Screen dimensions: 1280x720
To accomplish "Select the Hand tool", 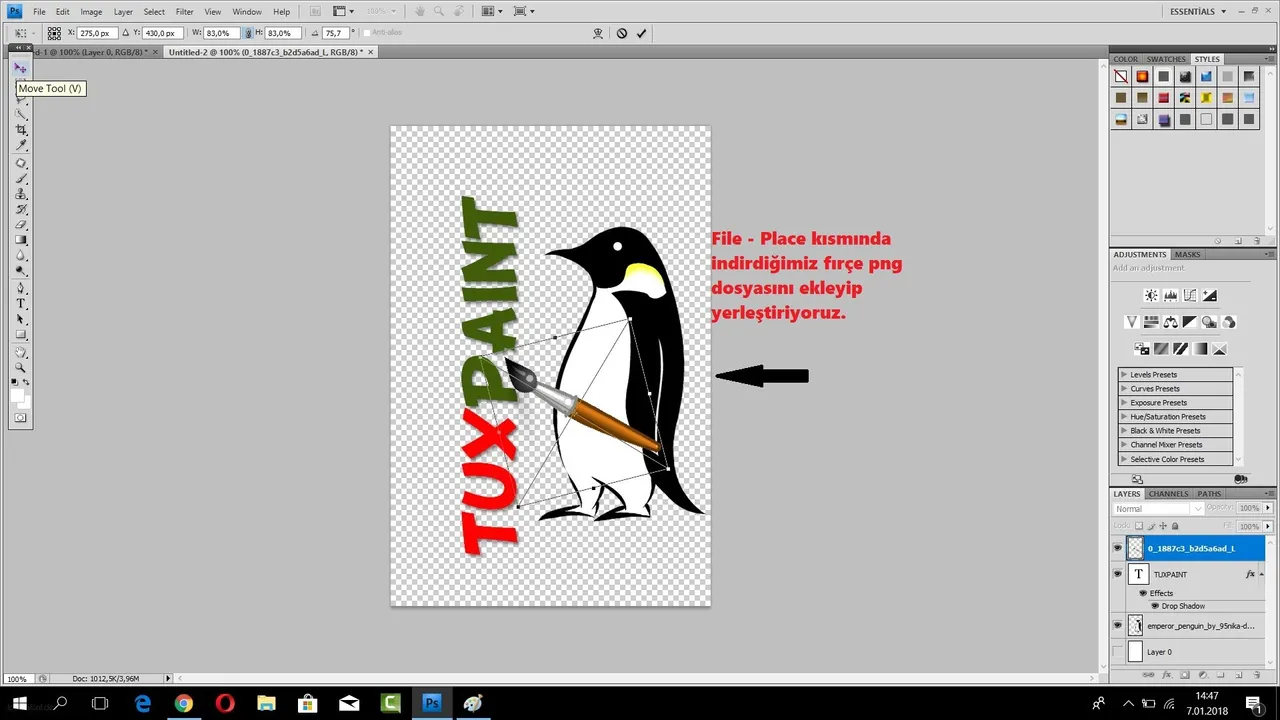I will coord(20,353).
